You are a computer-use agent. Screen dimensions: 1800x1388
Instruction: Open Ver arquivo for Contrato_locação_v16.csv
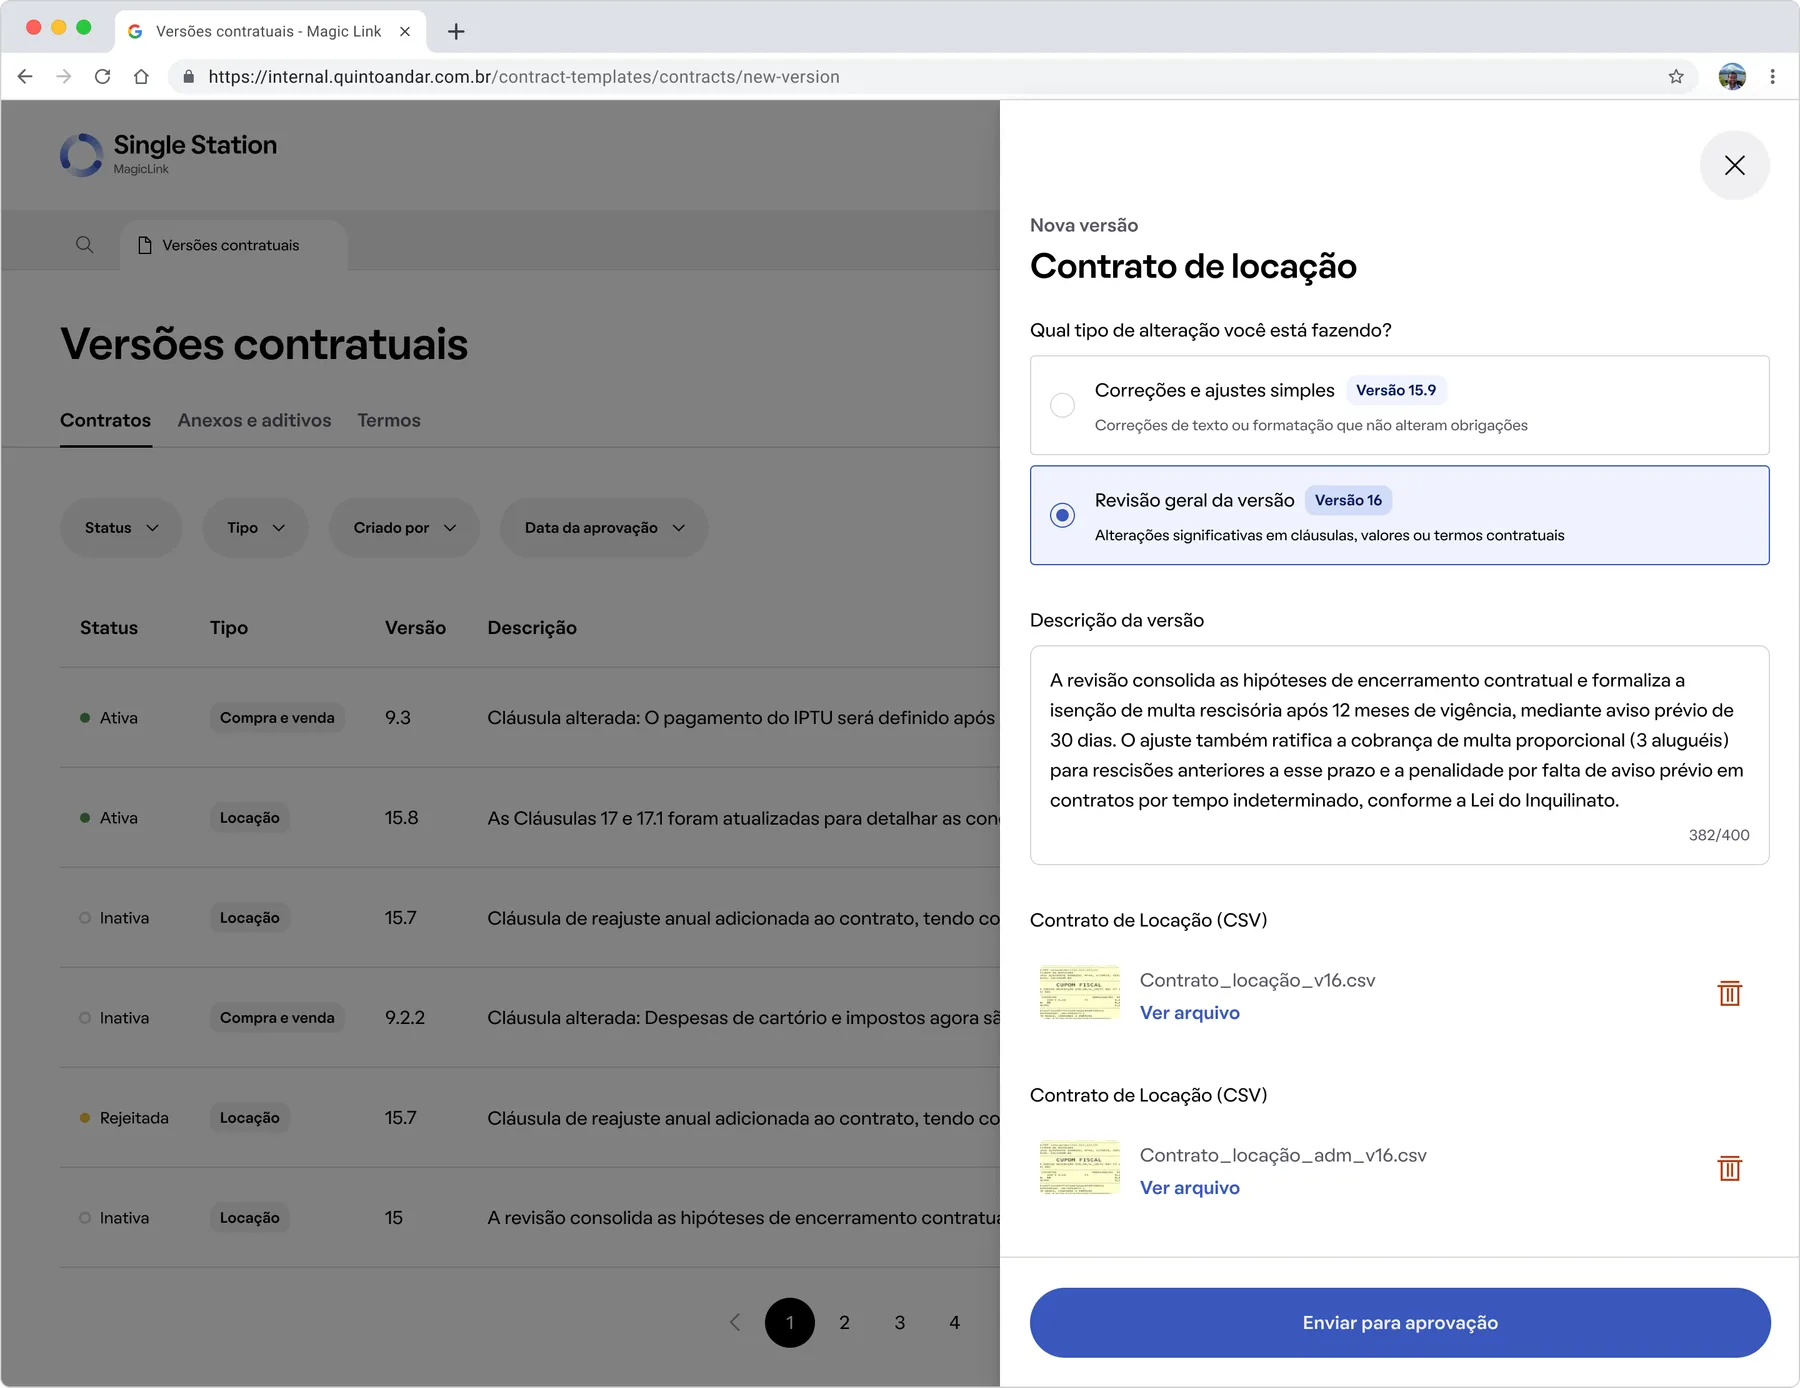point(1189,1012)
